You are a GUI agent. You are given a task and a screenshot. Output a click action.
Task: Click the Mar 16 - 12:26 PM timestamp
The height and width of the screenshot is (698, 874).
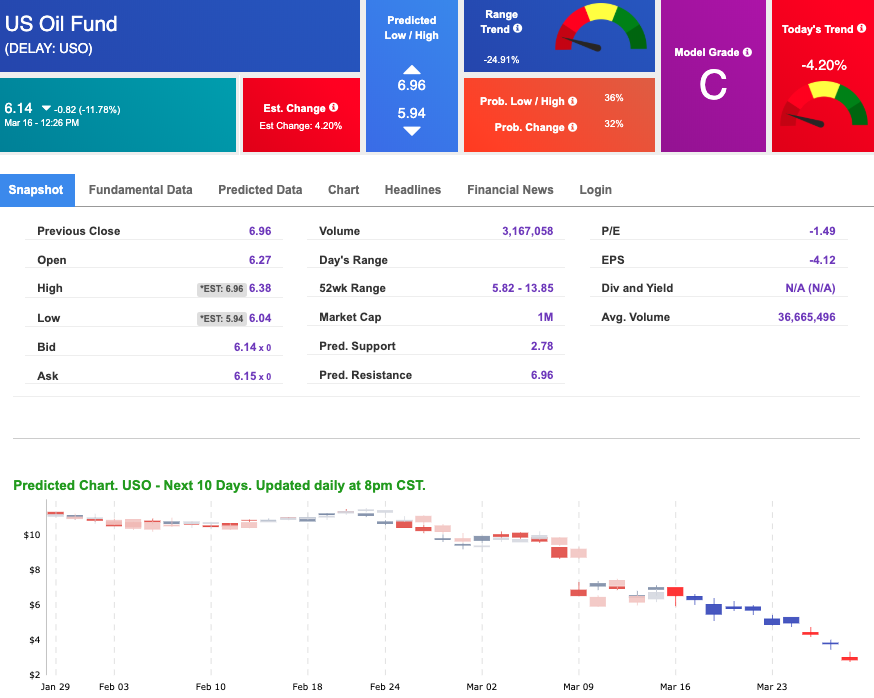(42, 123)
